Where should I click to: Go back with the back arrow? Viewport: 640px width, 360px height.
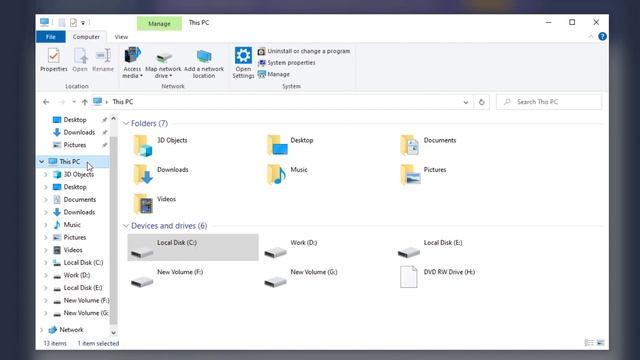(46, 102)
